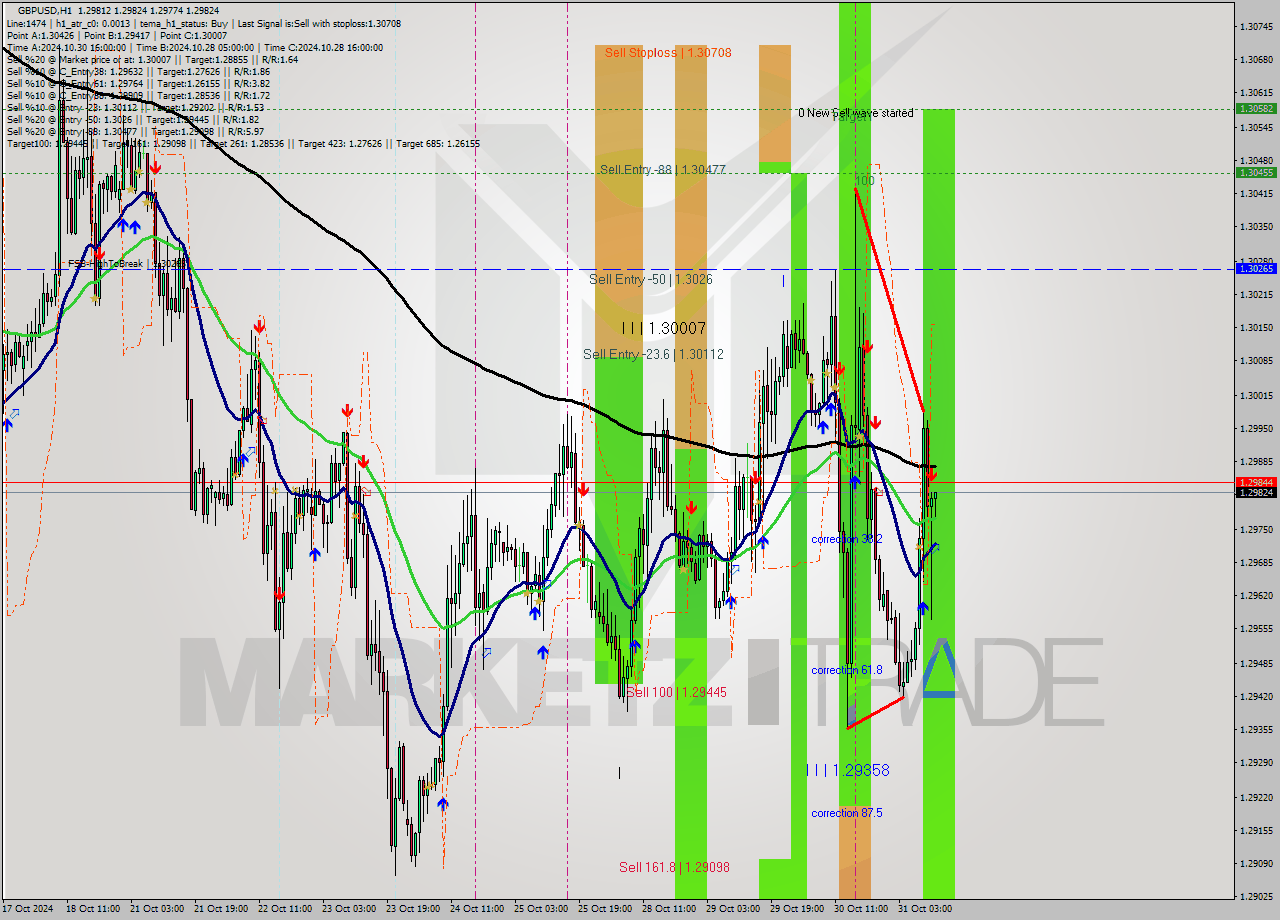Click the 'Sell Entry -23.6 | 1.30112' label
Viewport: 1280px width, 920px height.
click(x=653, y=354)
